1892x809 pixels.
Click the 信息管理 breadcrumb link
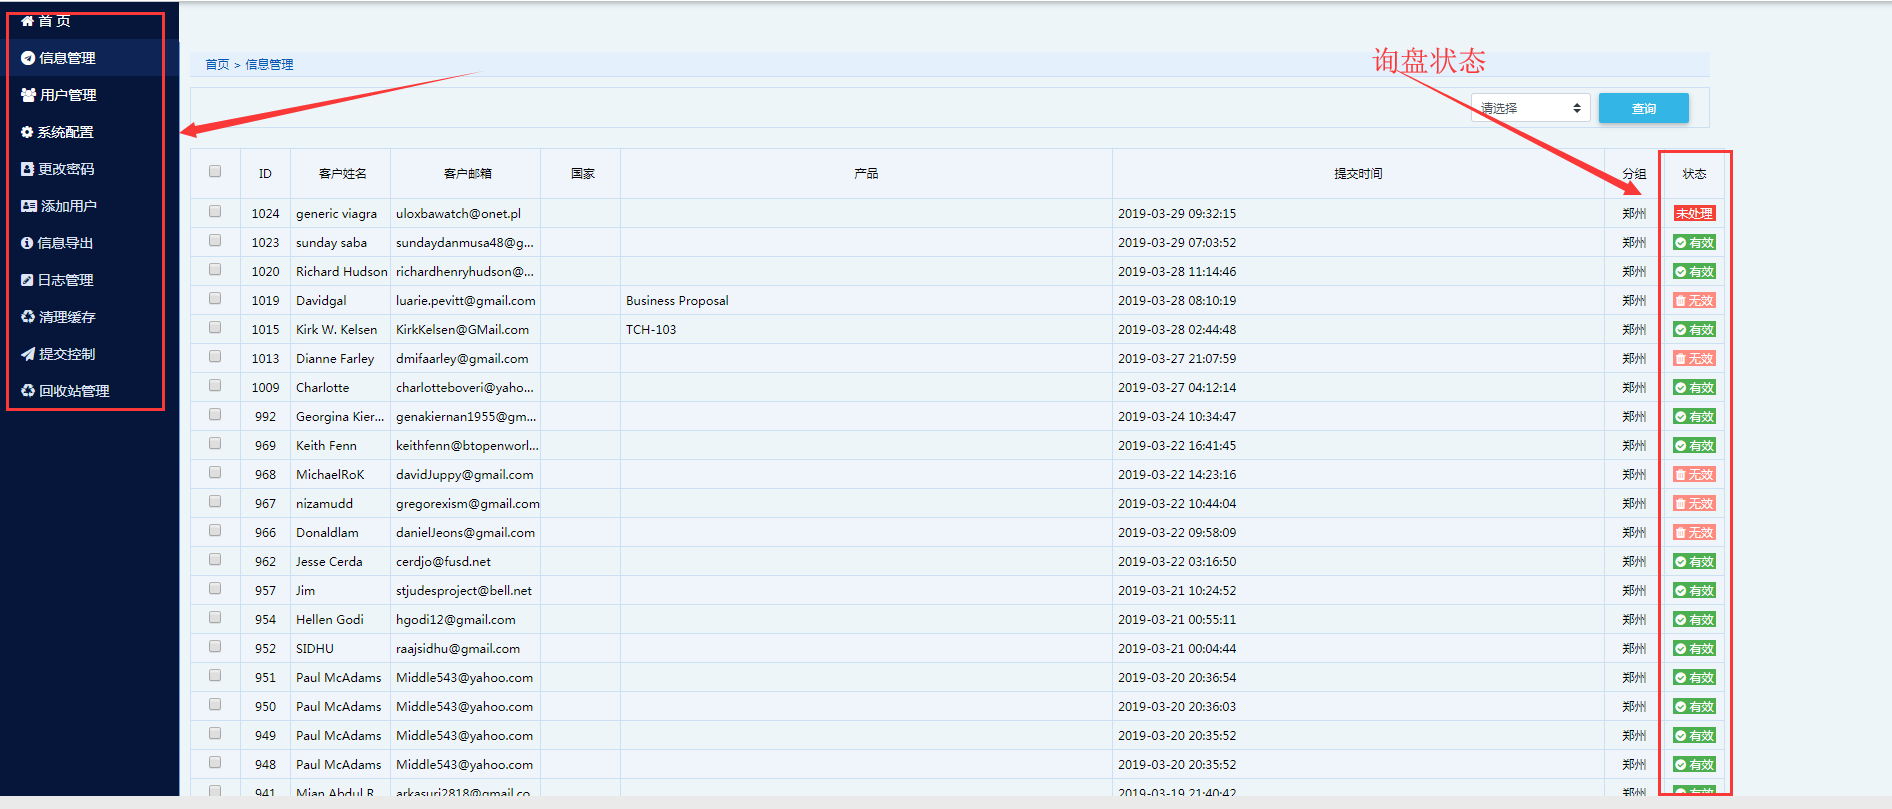[x=269, y=64]
